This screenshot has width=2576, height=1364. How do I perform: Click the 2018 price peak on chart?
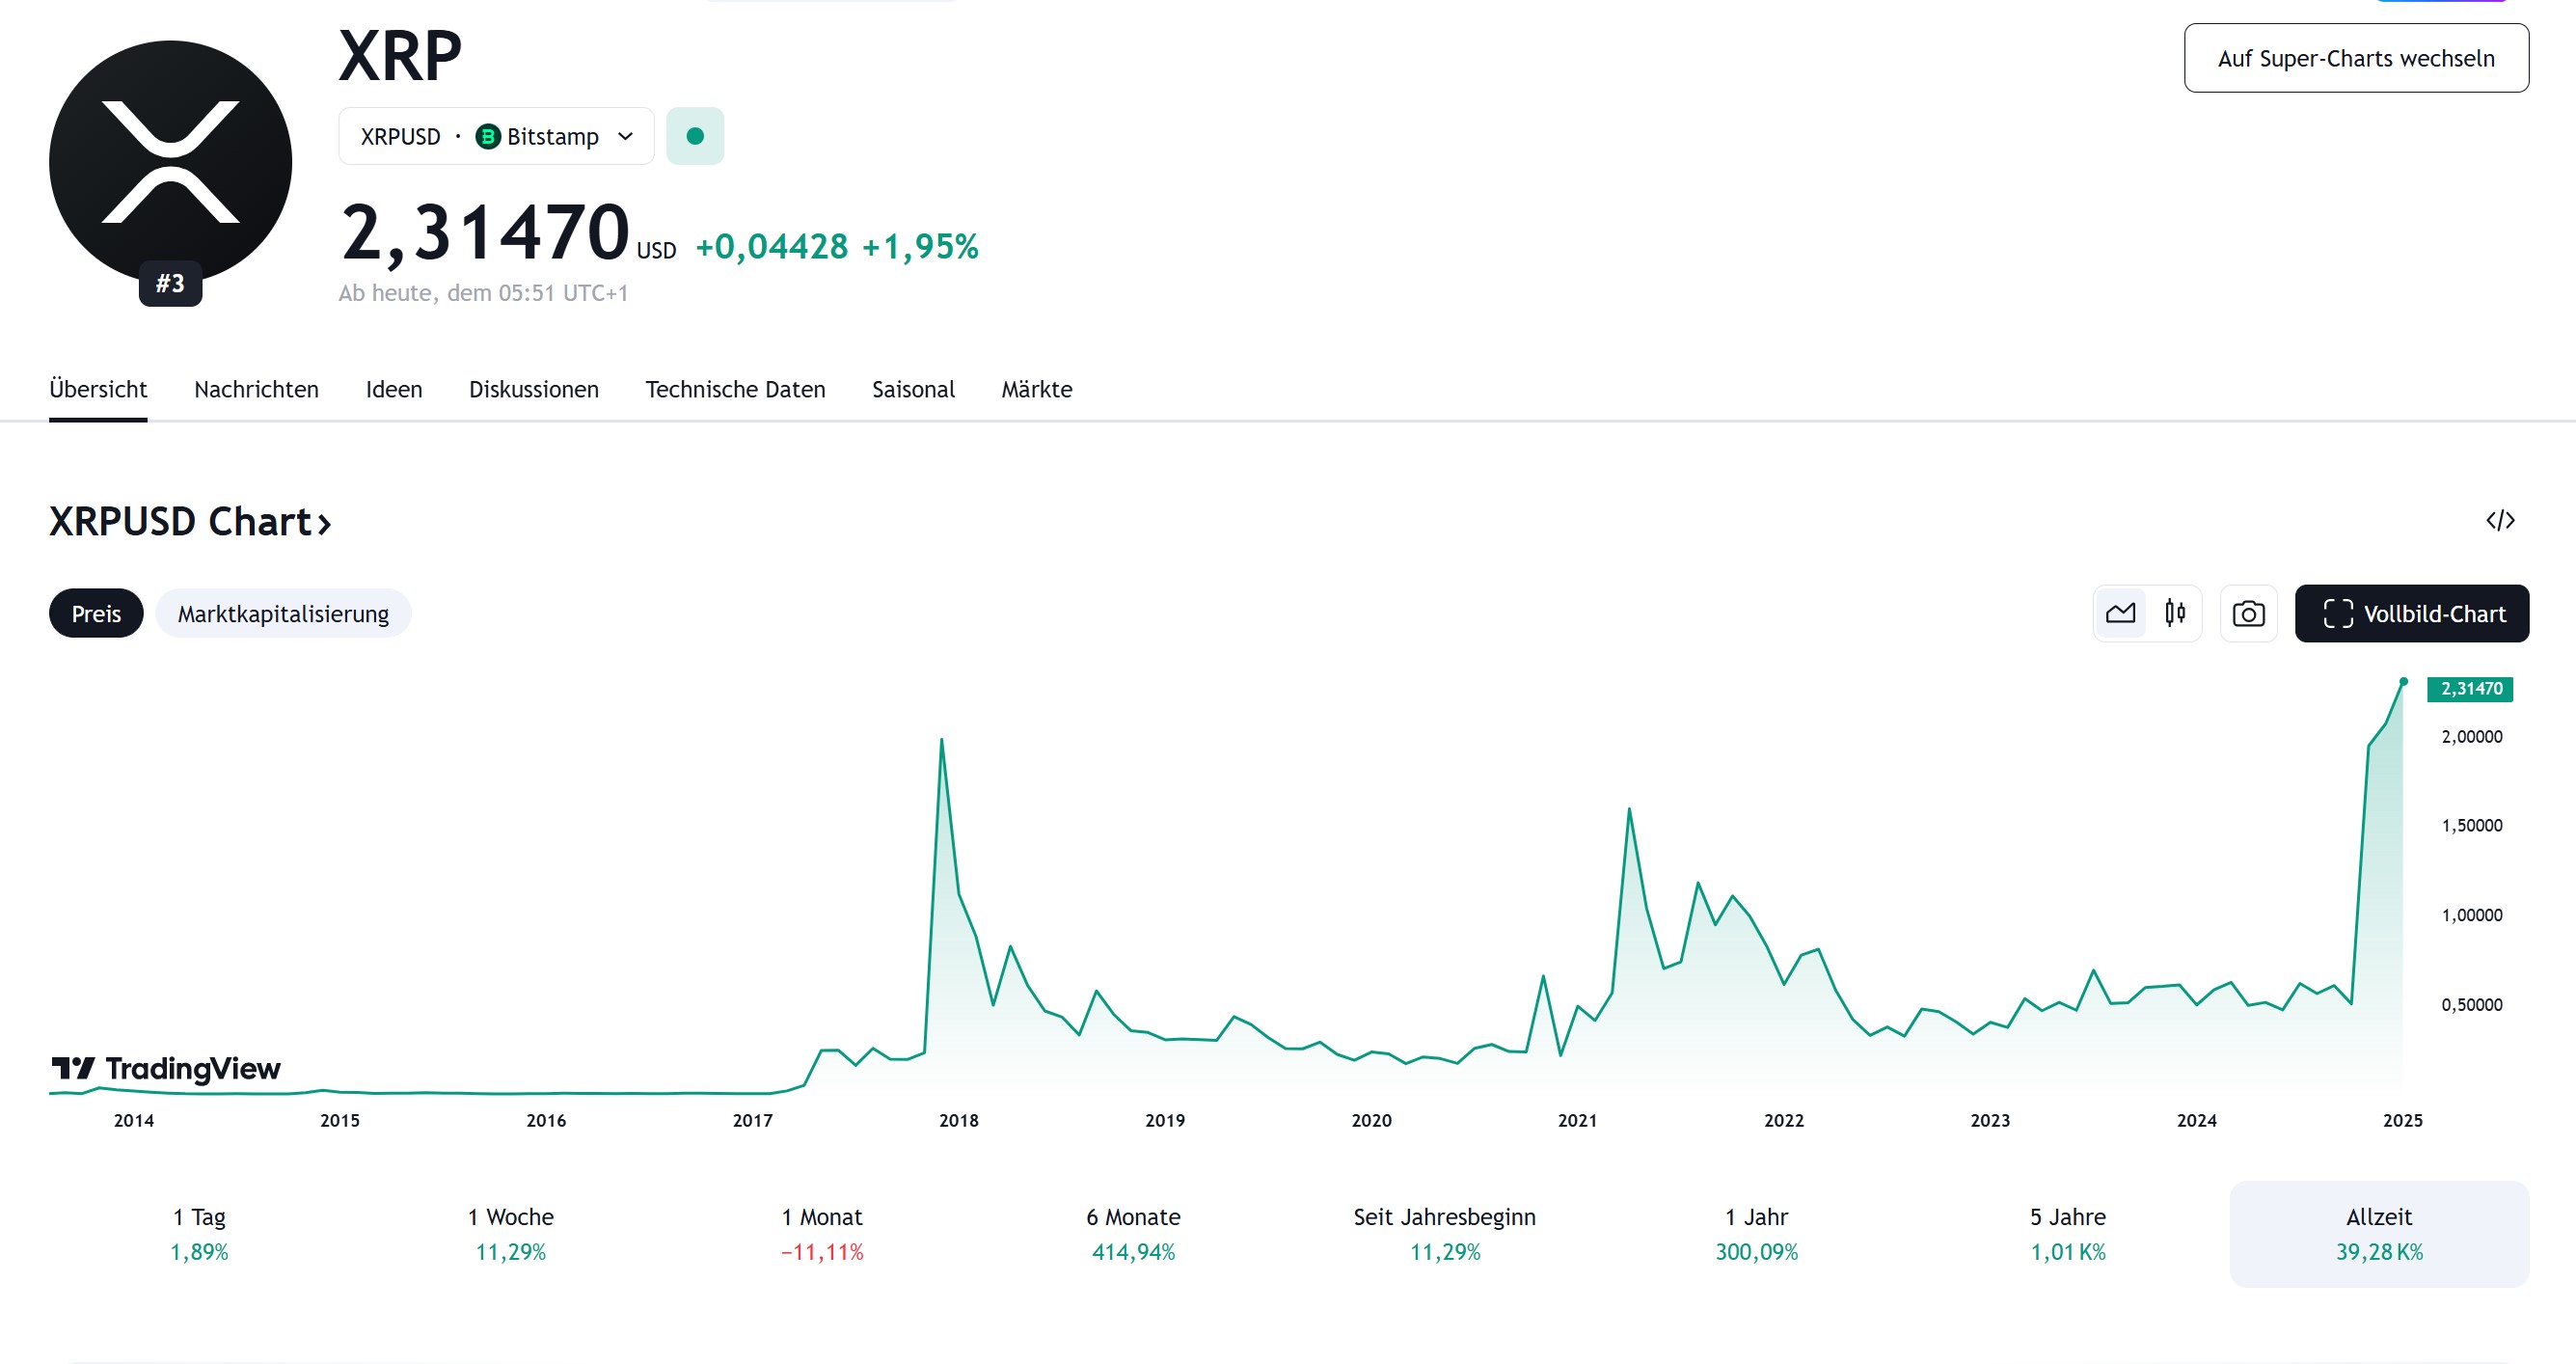pyautogui.click(x=941, y=740)
